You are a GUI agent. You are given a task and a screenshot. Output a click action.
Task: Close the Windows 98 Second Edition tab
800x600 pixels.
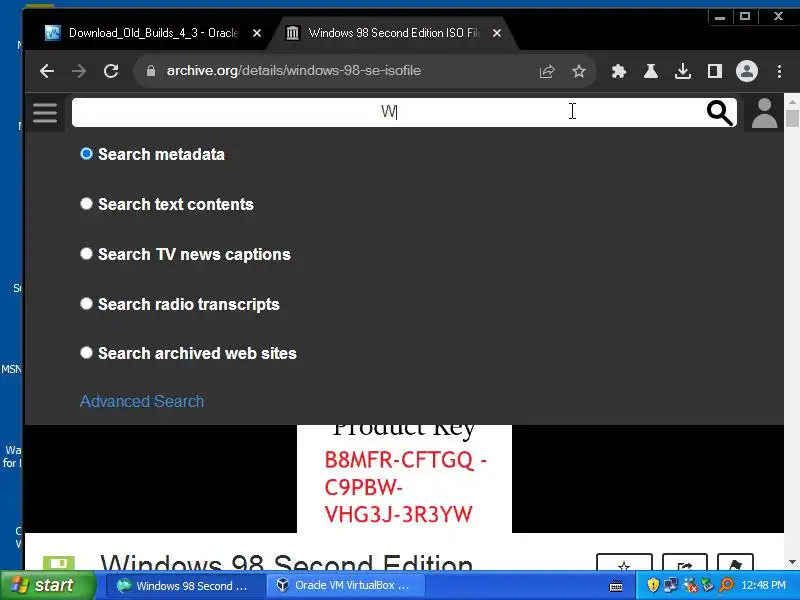[496, 33]
